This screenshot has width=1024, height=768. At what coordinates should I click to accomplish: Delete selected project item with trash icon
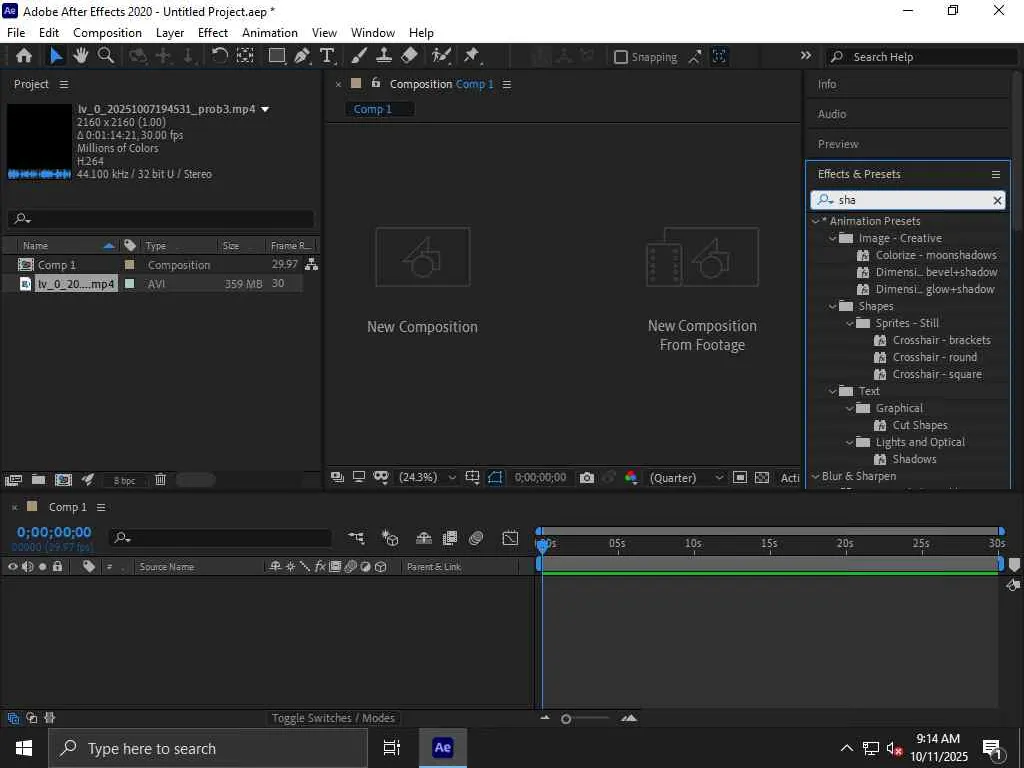point(161,480)
